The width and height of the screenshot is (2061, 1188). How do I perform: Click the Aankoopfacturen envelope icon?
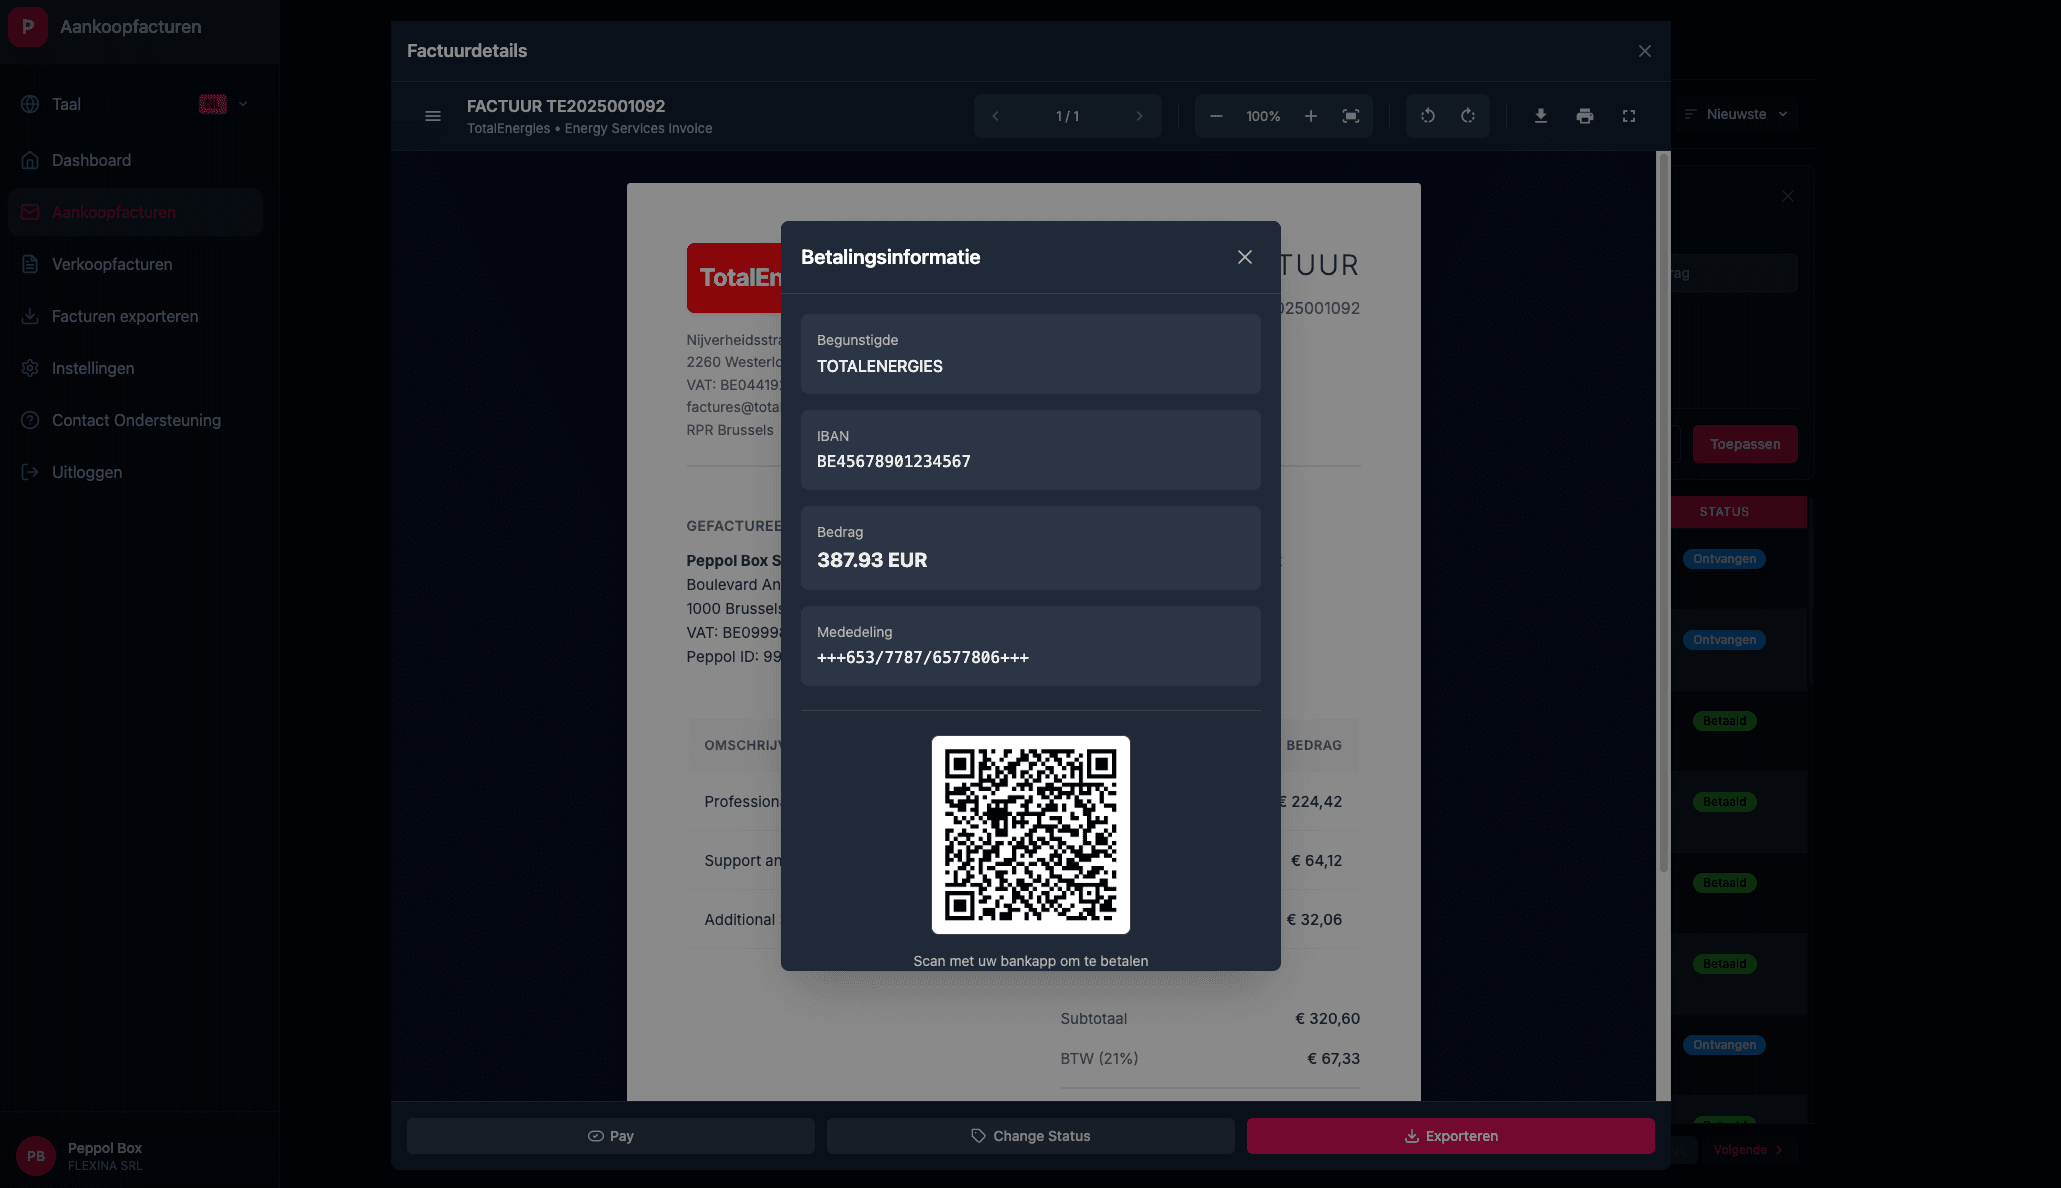tap(30, 212)
